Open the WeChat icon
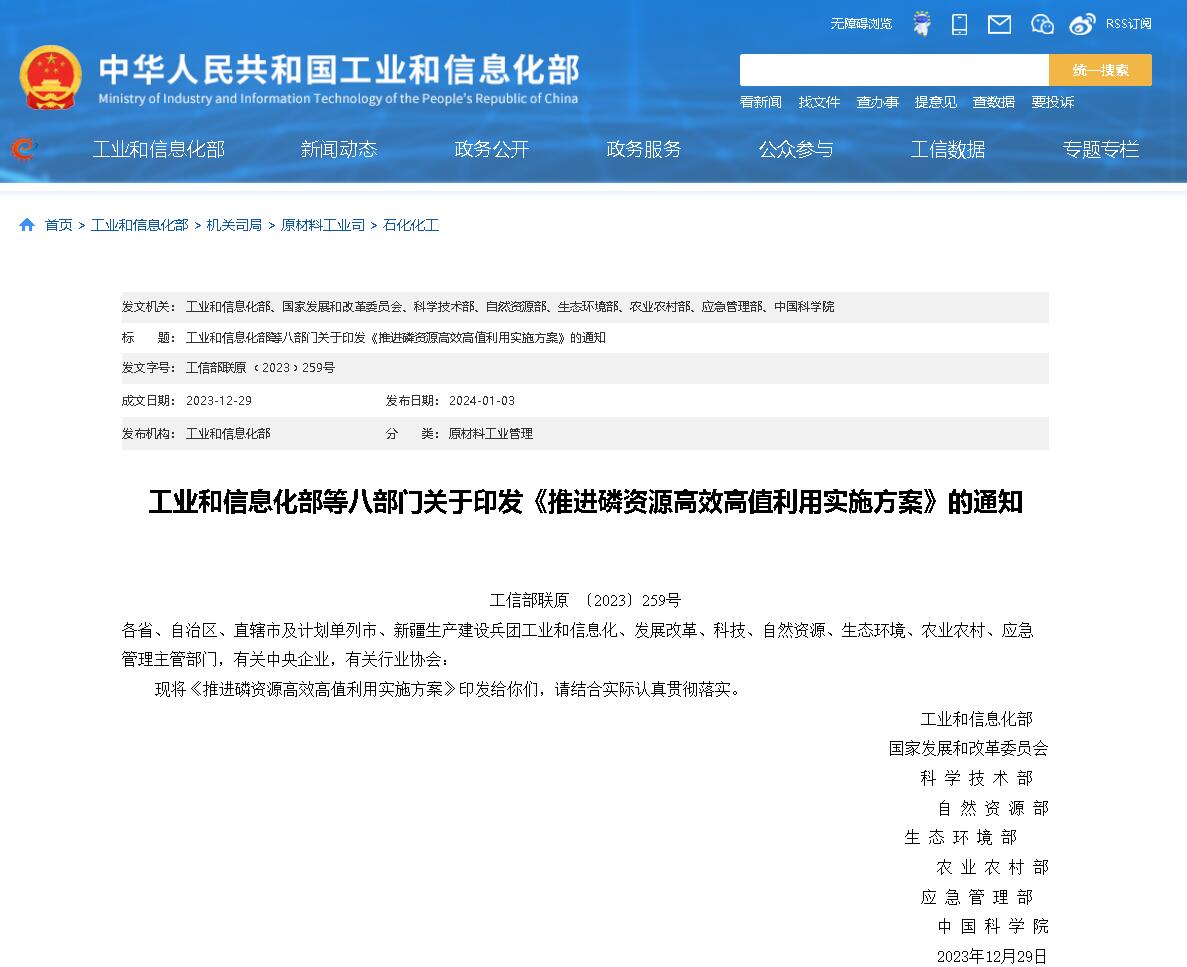The width and height of the screenshot is (1187, 967). coord(1042,24)
